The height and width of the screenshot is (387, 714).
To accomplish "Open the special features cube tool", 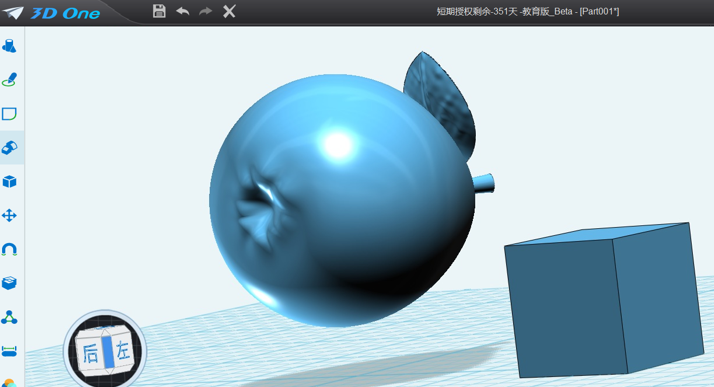I will 10,182.
